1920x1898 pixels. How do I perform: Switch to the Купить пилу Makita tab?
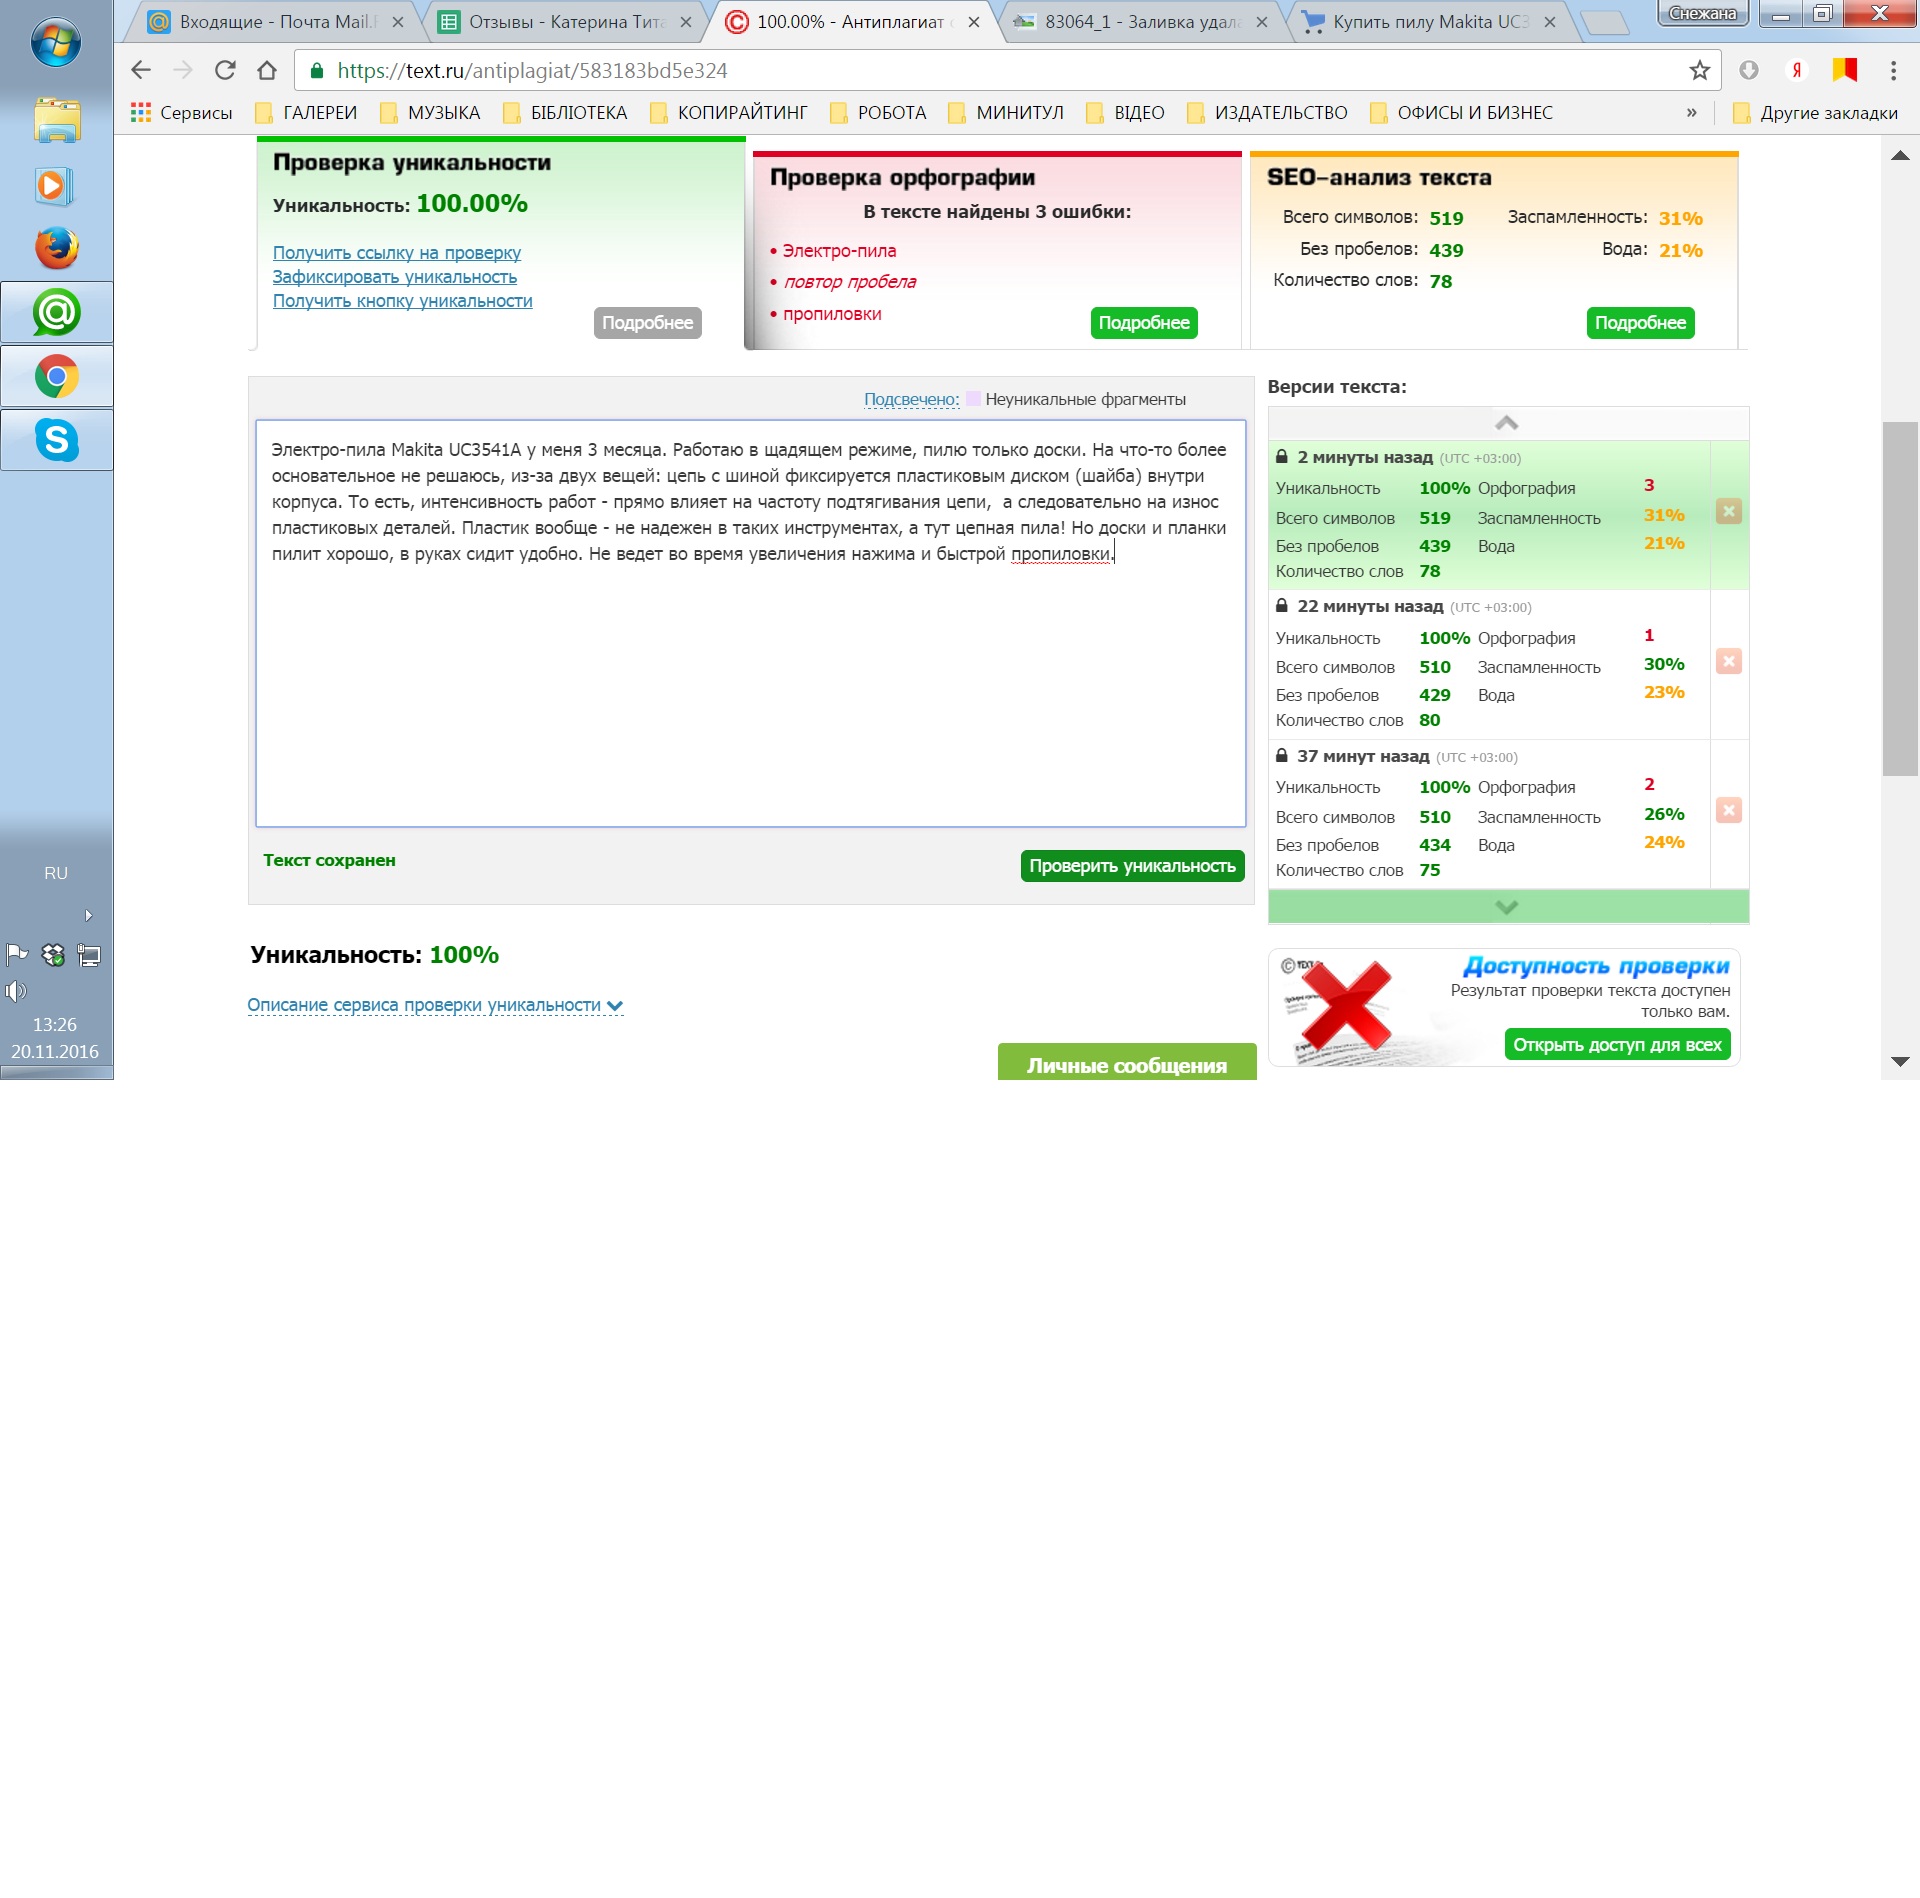click(1430, 22)
